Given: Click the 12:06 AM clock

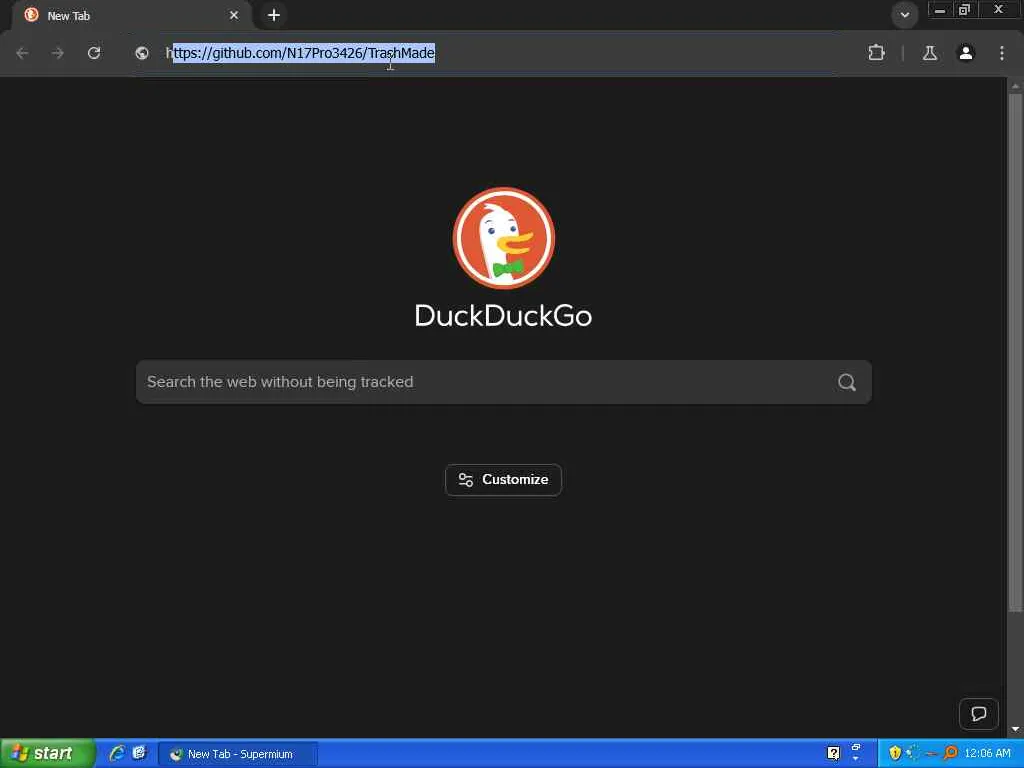Looking at the screenshot, I should pyautogui.click(x=987, y=754).
